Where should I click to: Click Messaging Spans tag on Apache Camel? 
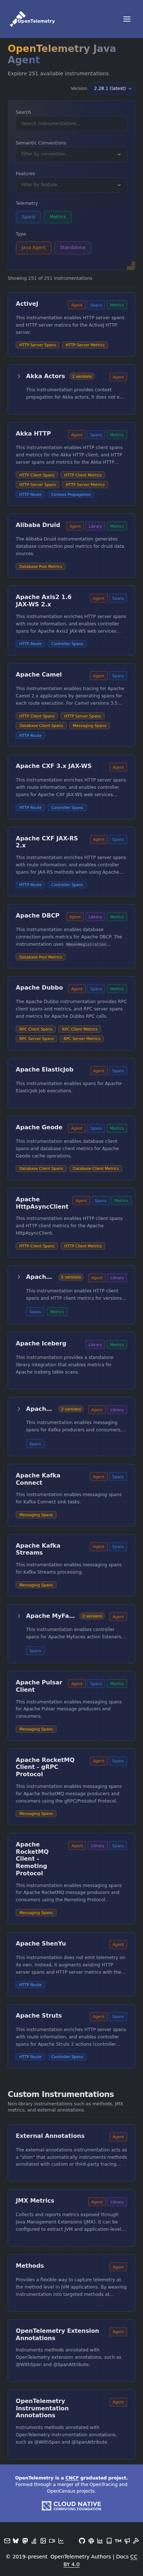(90, 725)
